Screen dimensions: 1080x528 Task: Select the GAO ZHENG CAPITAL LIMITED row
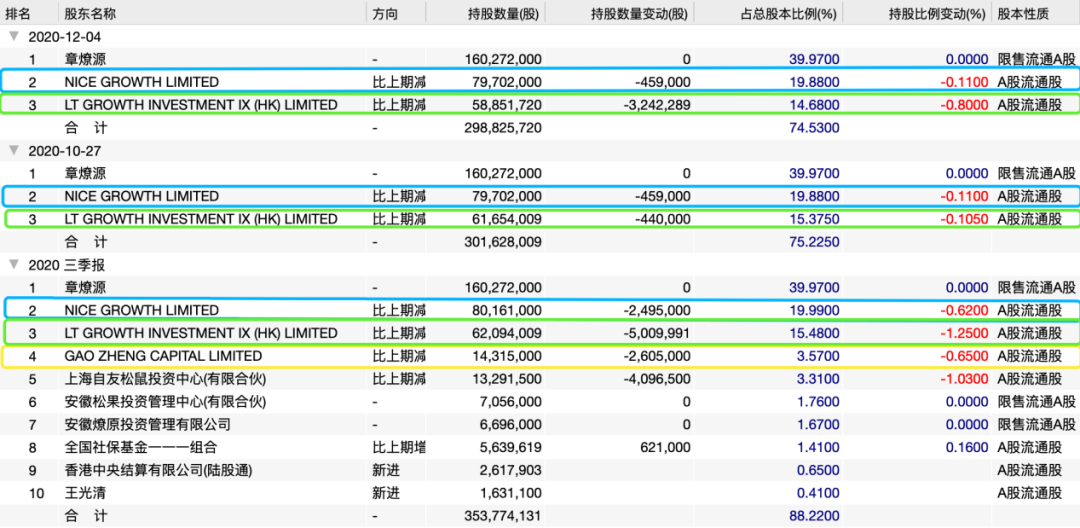(163, 356)
